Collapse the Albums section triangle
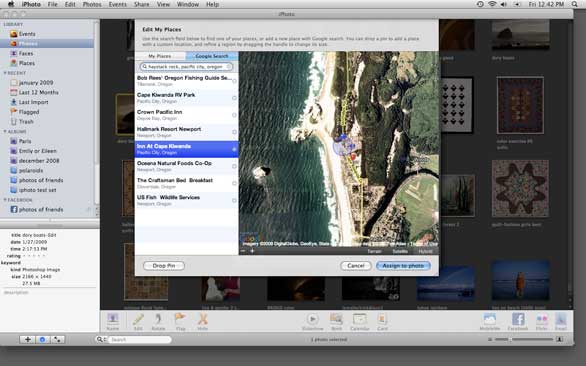Image resolution: width=586 pixels, height=366 pixels. coord(5,132)
